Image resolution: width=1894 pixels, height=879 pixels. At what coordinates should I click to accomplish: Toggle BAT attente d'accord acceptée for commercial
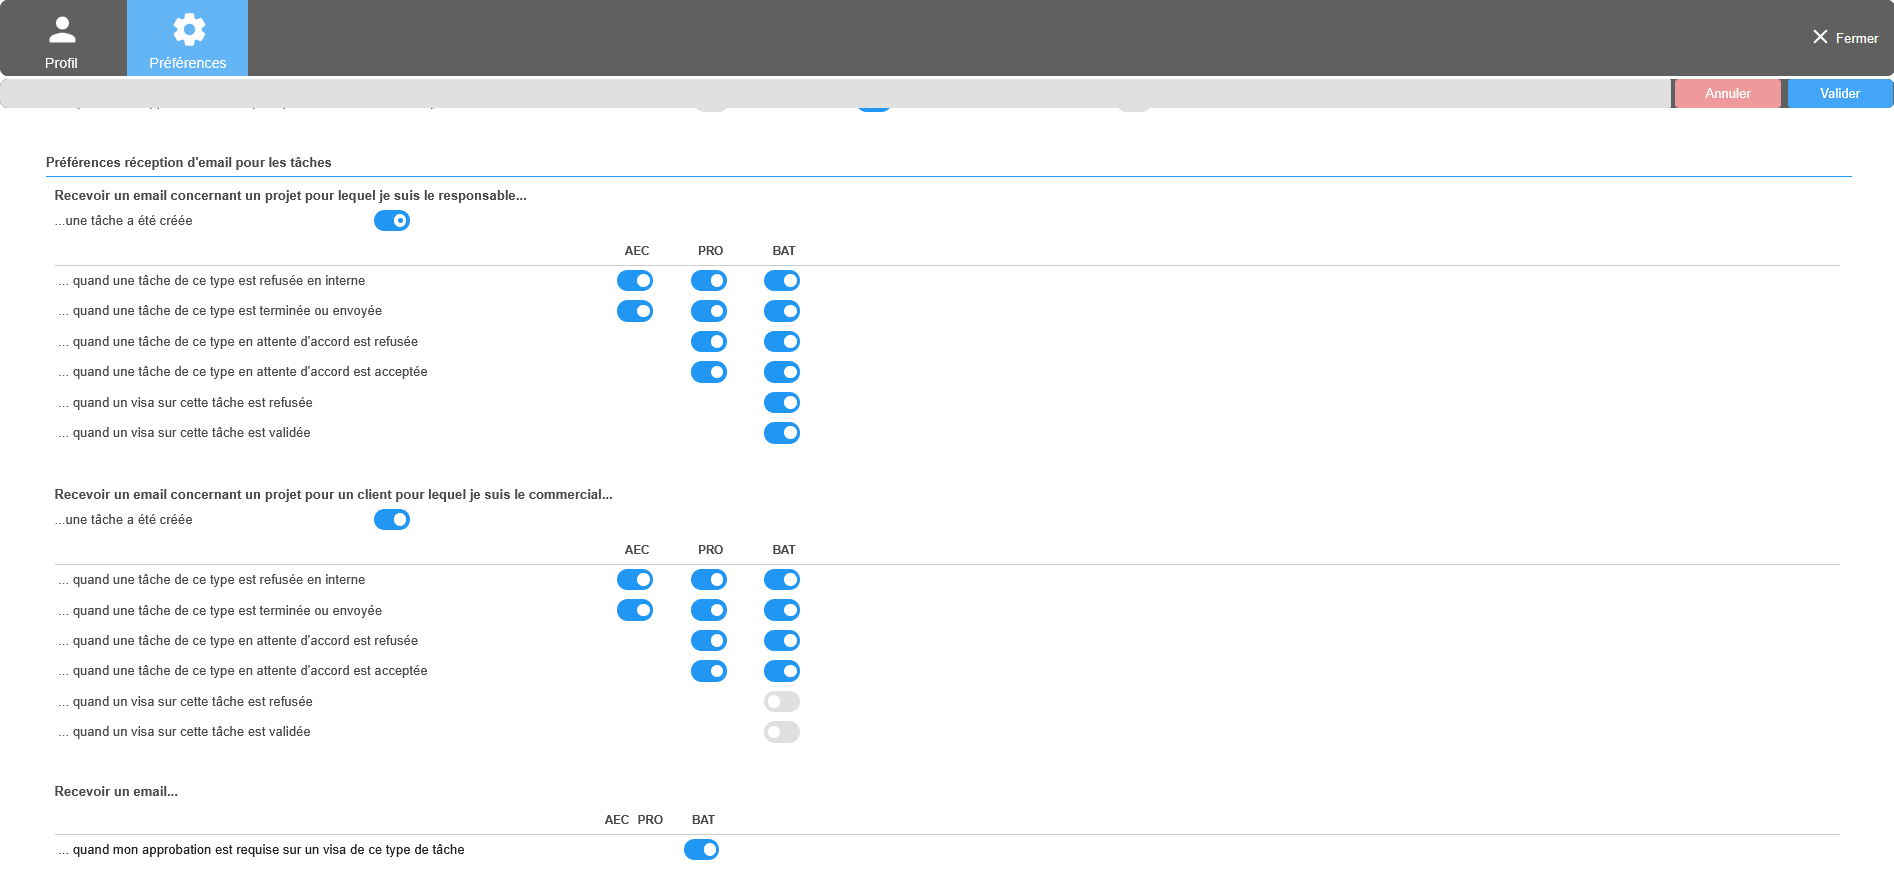782,671
